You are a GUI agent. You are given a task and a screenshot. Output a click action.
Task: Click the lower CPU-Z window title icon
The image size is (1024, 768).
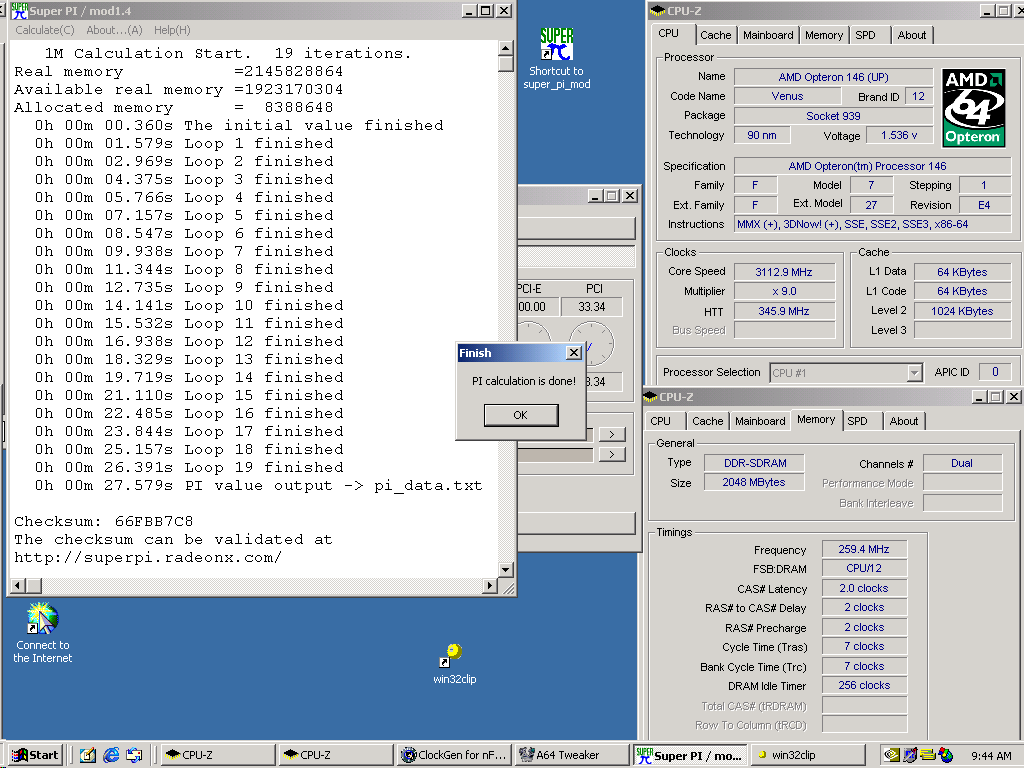[650, 396]
